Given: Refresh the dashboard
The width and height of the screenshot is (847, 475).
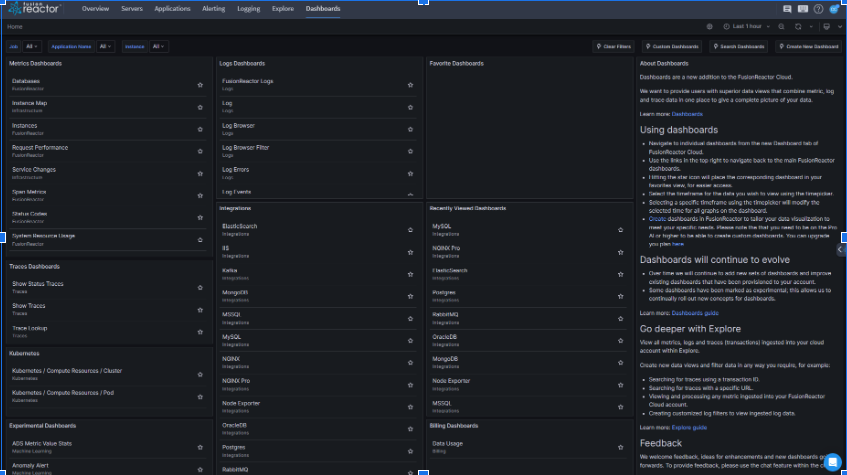Looking at the screenshot, I should [798, 26].
